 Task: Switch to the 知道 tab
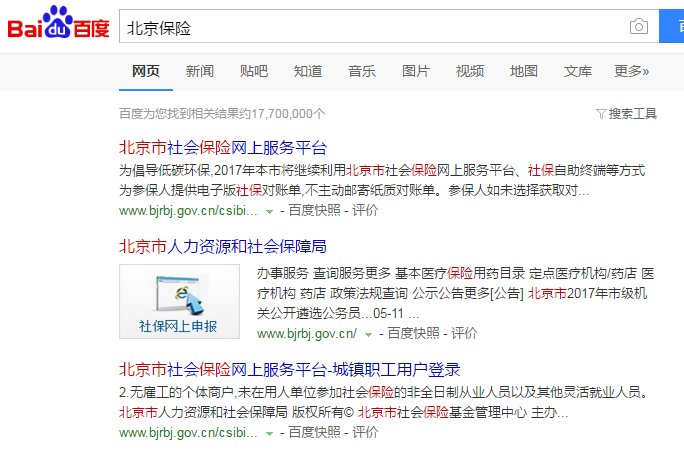pyautogui.click(x=308, y=71)
